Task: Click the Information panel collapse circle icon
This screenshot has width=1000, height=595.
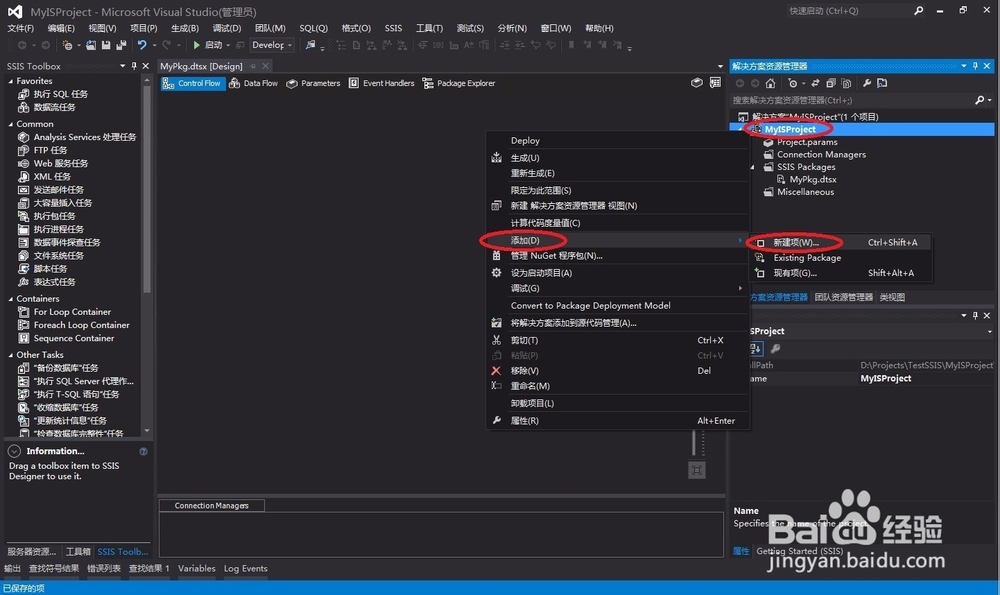Action: (14, 451)
